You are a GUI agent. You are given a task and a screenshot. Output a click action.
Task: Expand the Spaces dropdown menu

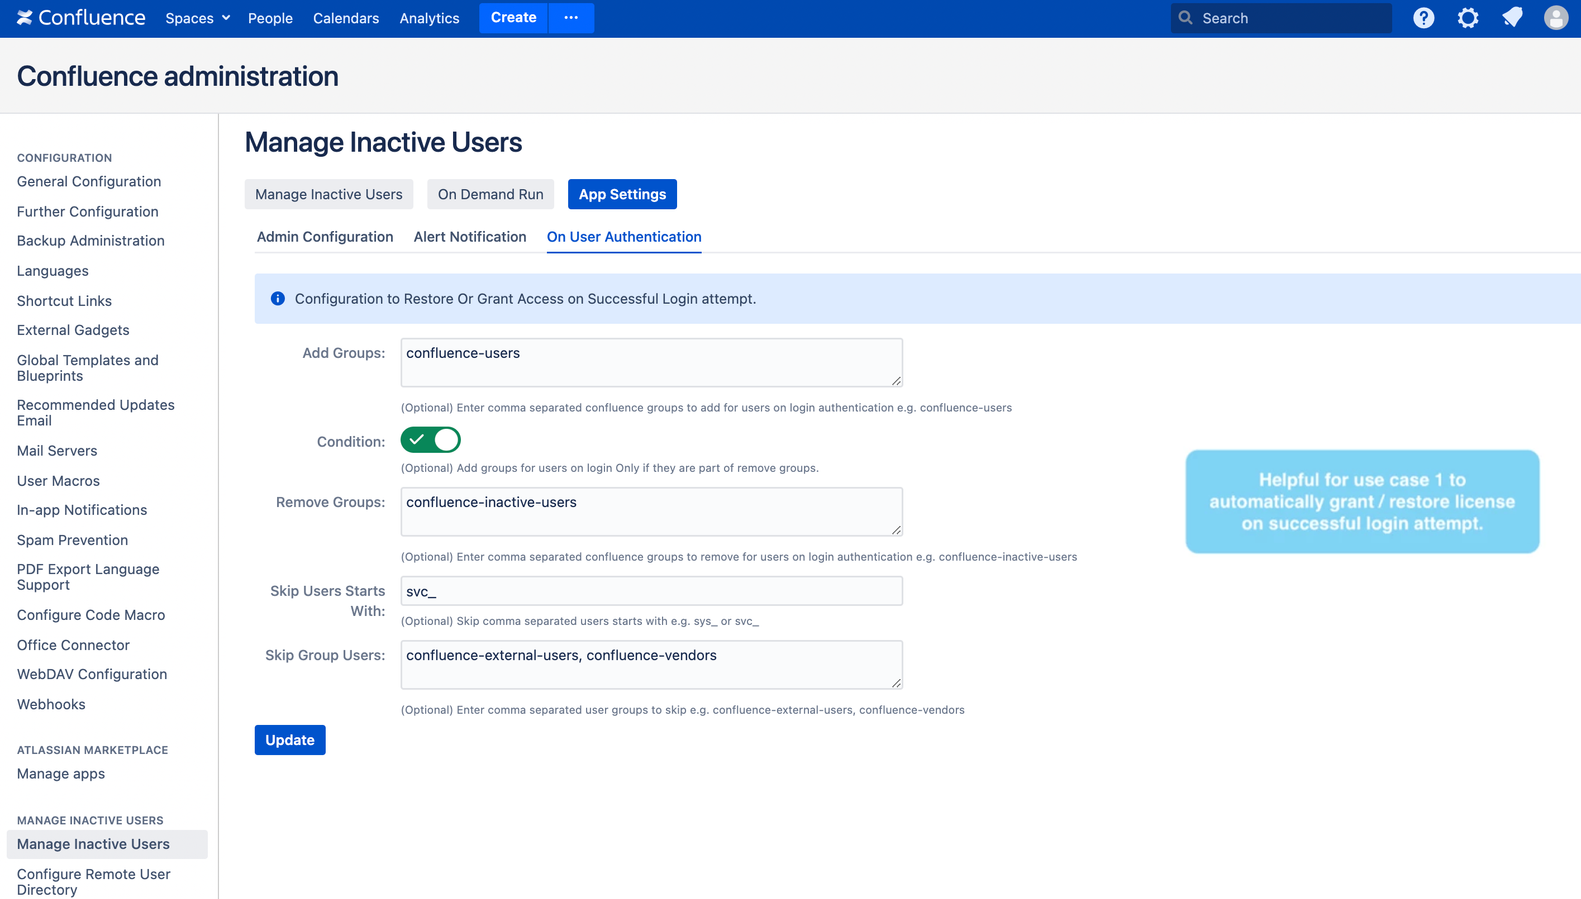click(x=198, y=18)
